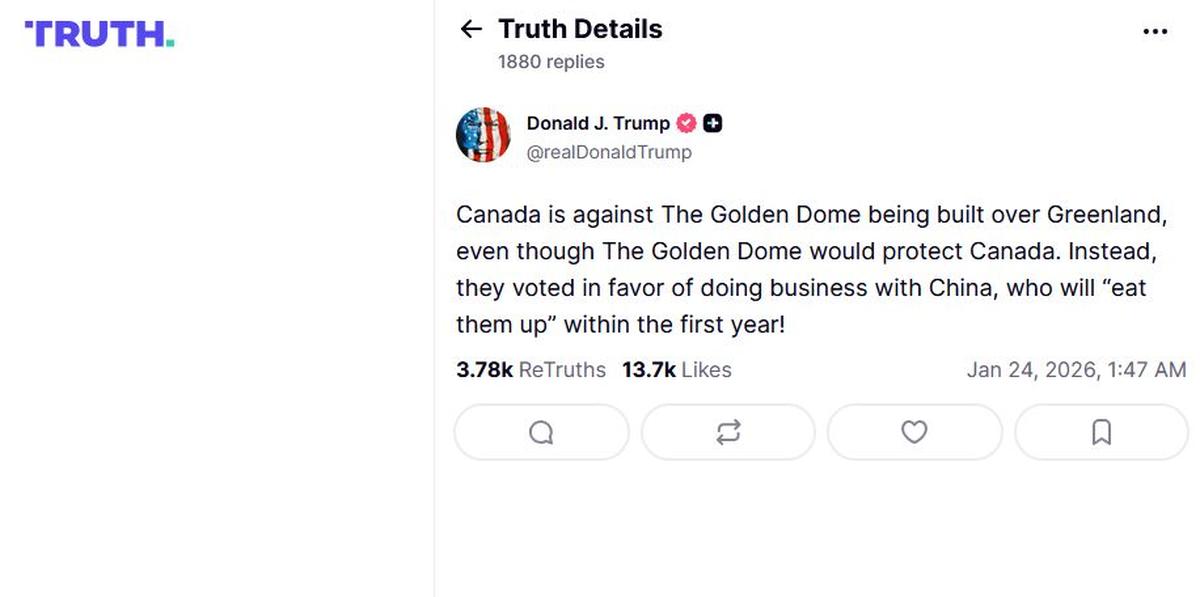Go back using the left arrow

[471, 30]
